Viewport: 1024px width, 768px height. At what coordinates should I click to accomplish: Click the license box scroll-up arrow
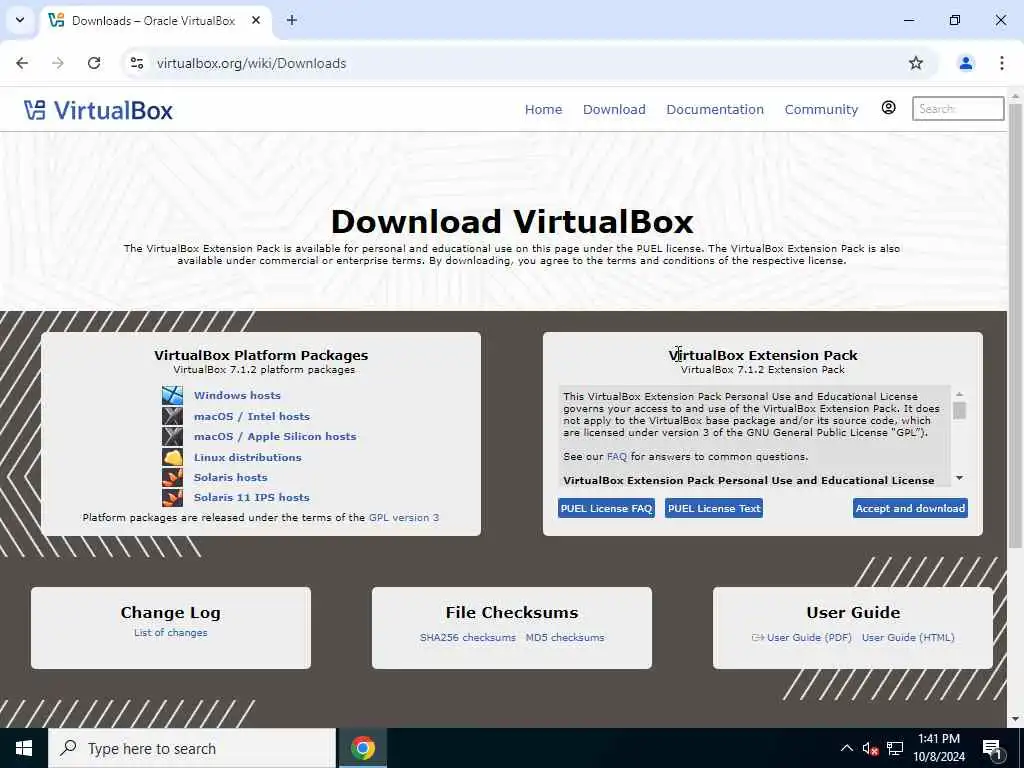959,394
